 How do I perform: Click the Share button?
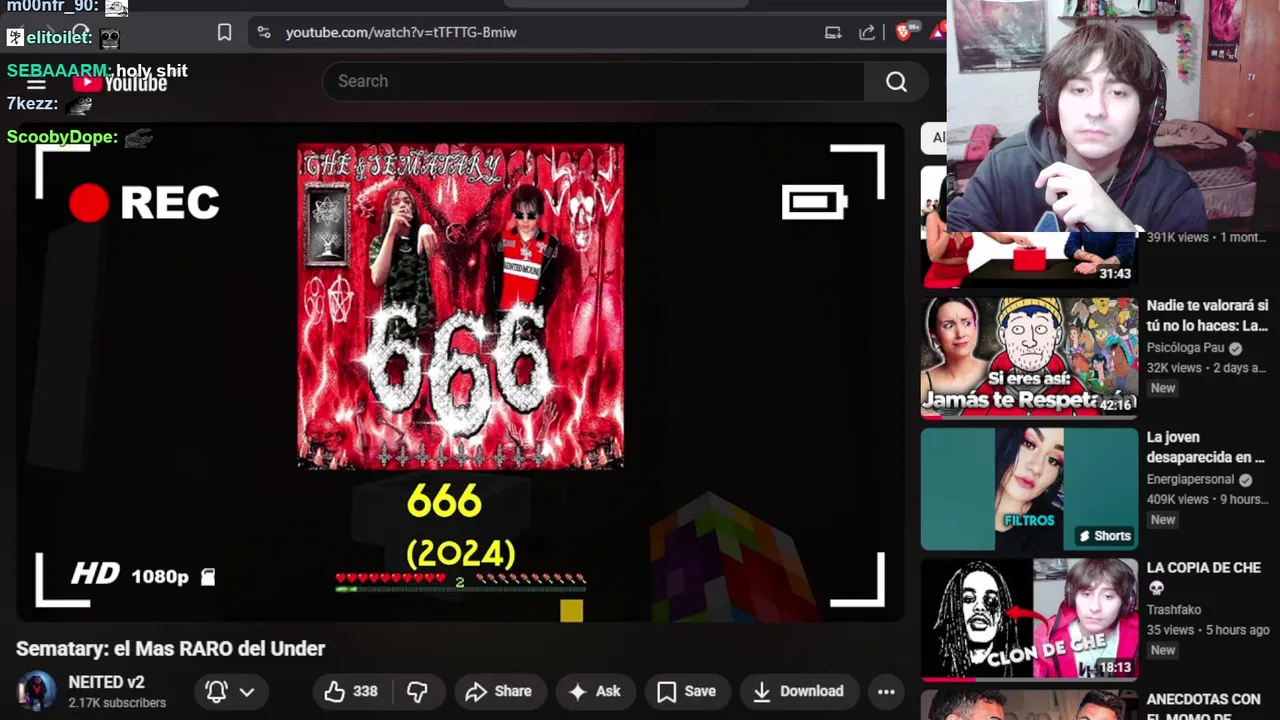pos(498,691)
